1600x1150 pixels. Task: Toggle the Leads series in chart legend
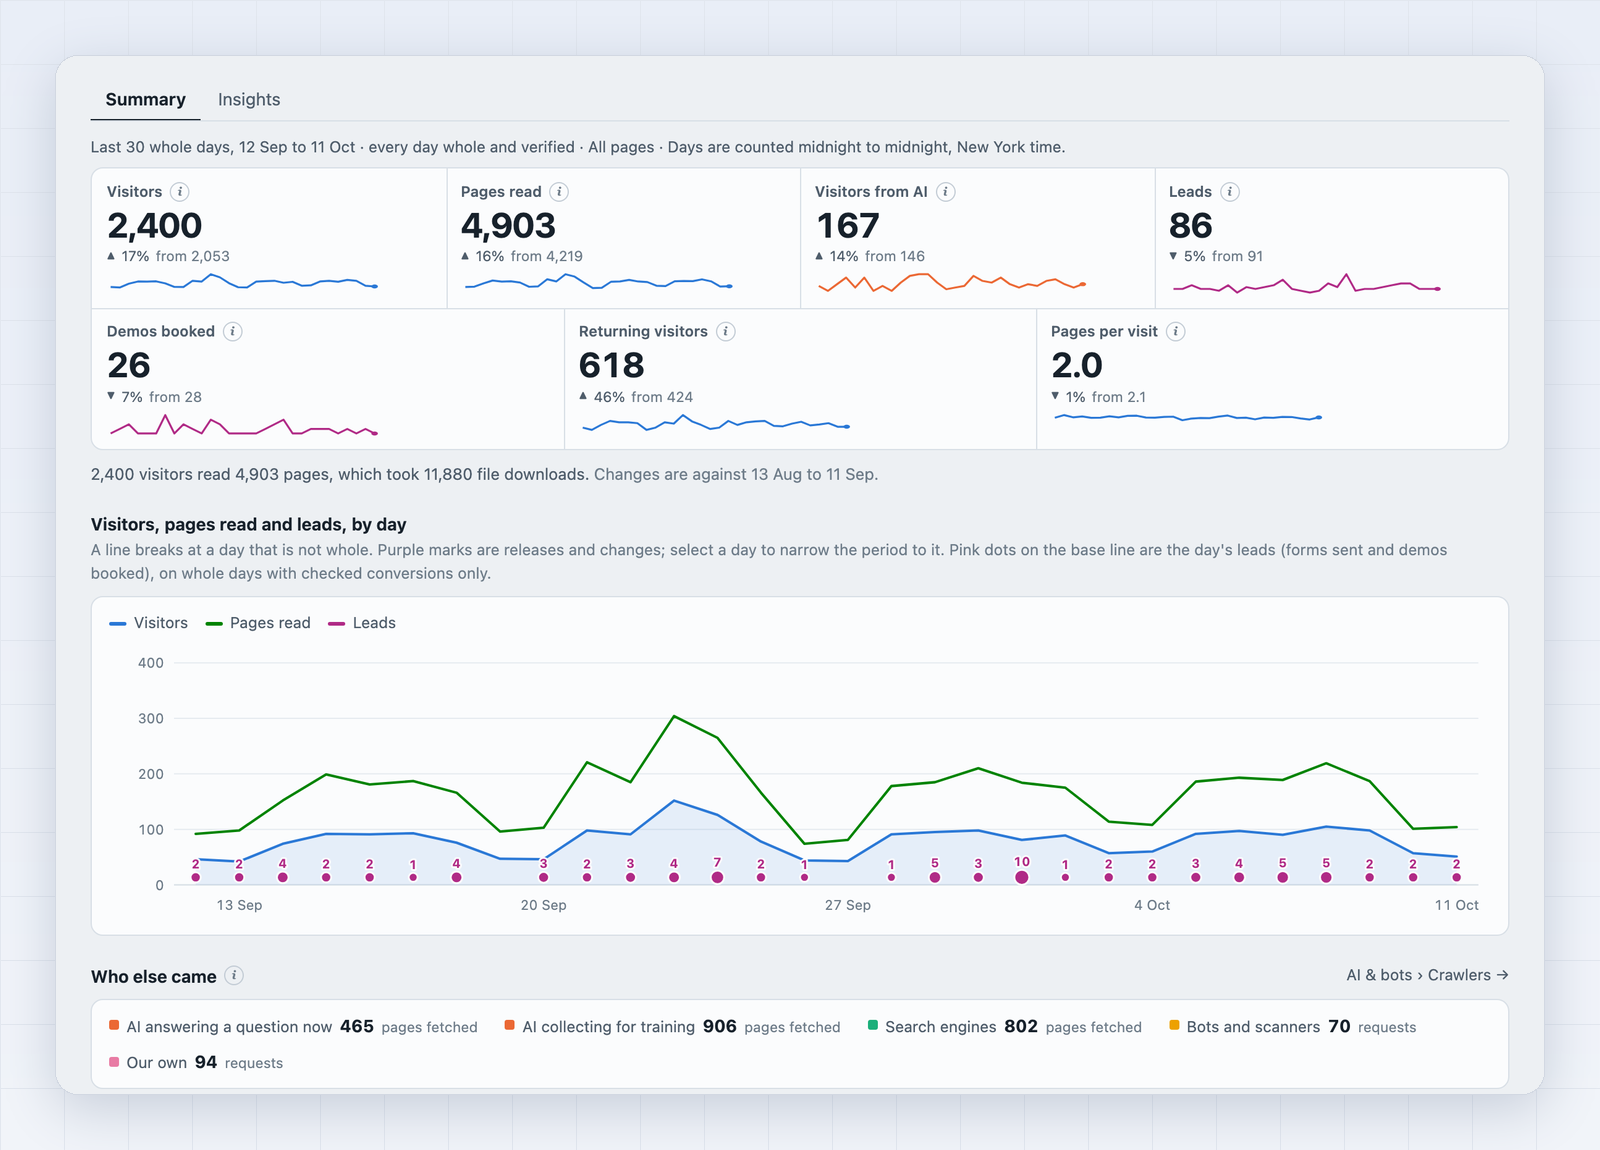point(362,623)
